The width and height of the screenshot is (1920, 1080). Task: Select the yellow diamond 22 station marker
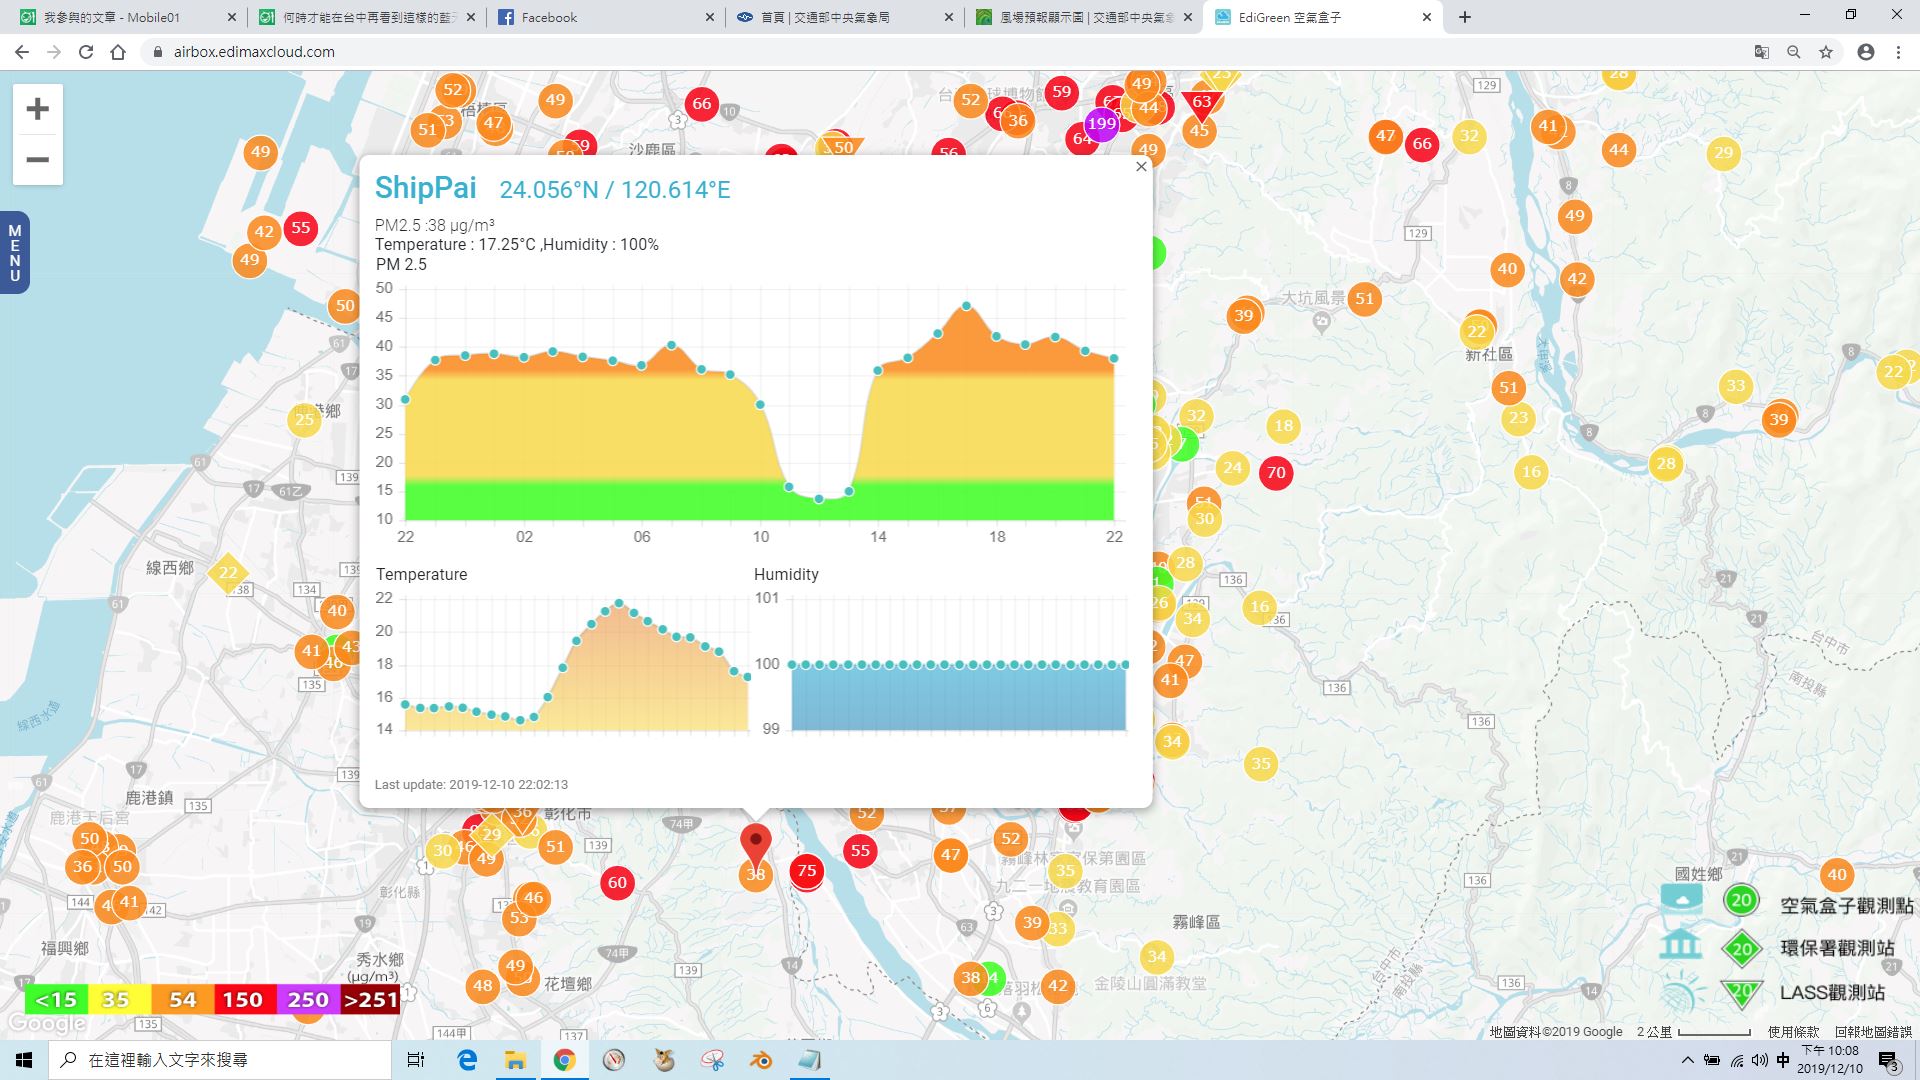228,573
